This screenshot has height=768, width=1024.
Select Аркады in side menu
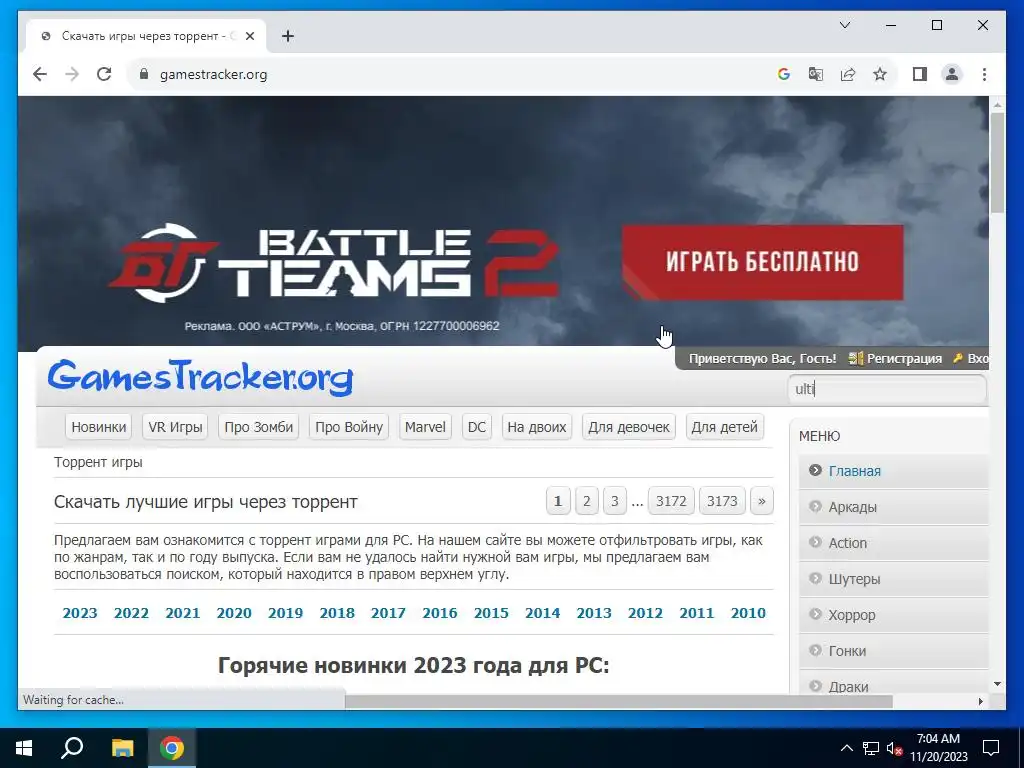893,507
